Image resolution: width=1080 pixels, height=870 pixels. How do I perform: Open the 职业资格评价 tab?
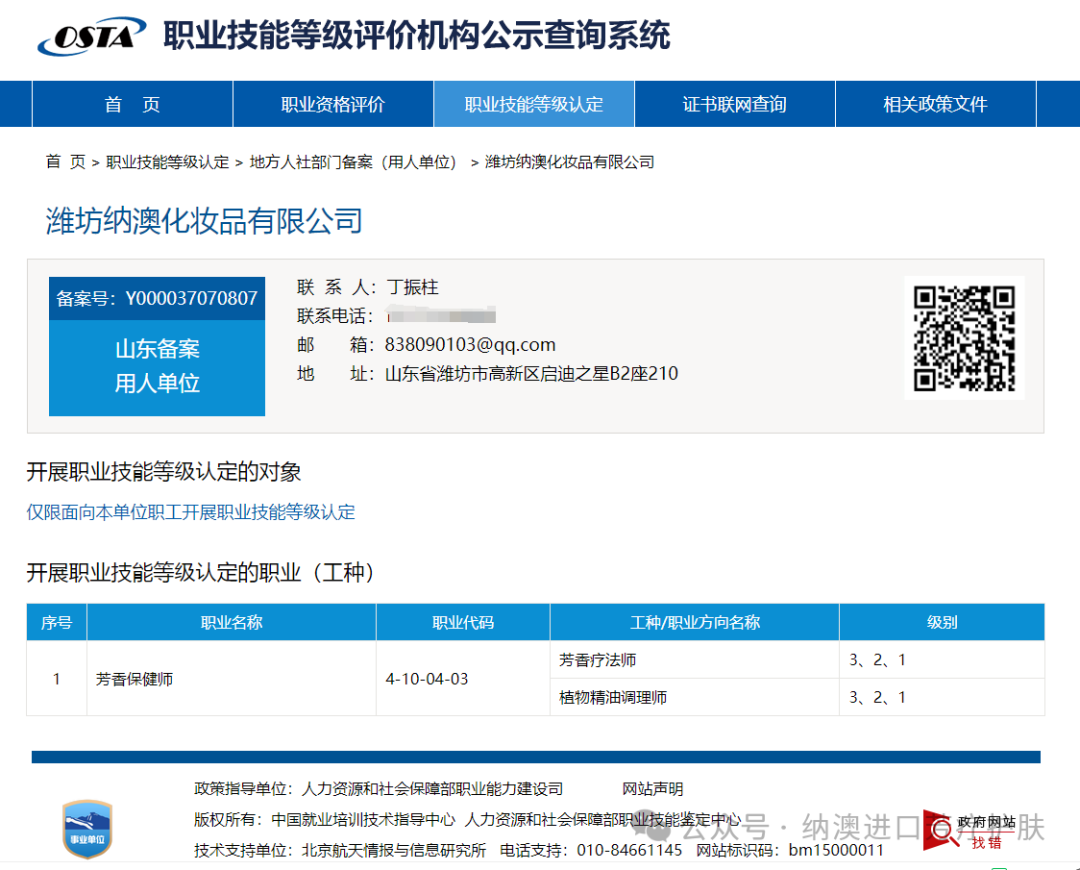coord(332,104)
